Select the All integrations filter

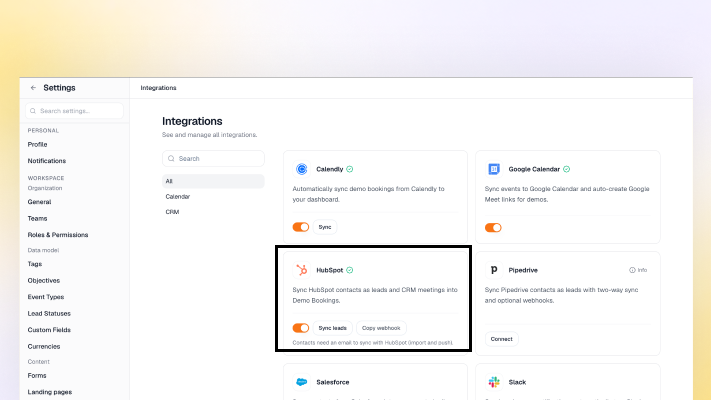[x=213, y=181]
